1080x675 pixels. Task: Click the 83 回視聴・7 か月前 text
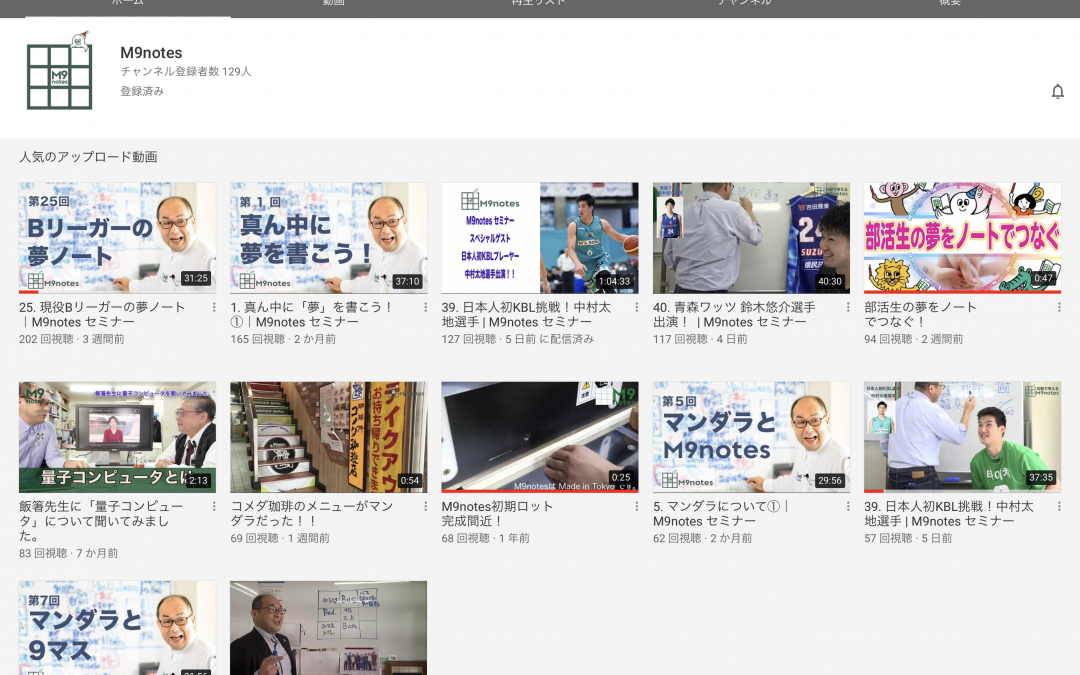pyautogui.click(x=68, y=553)
